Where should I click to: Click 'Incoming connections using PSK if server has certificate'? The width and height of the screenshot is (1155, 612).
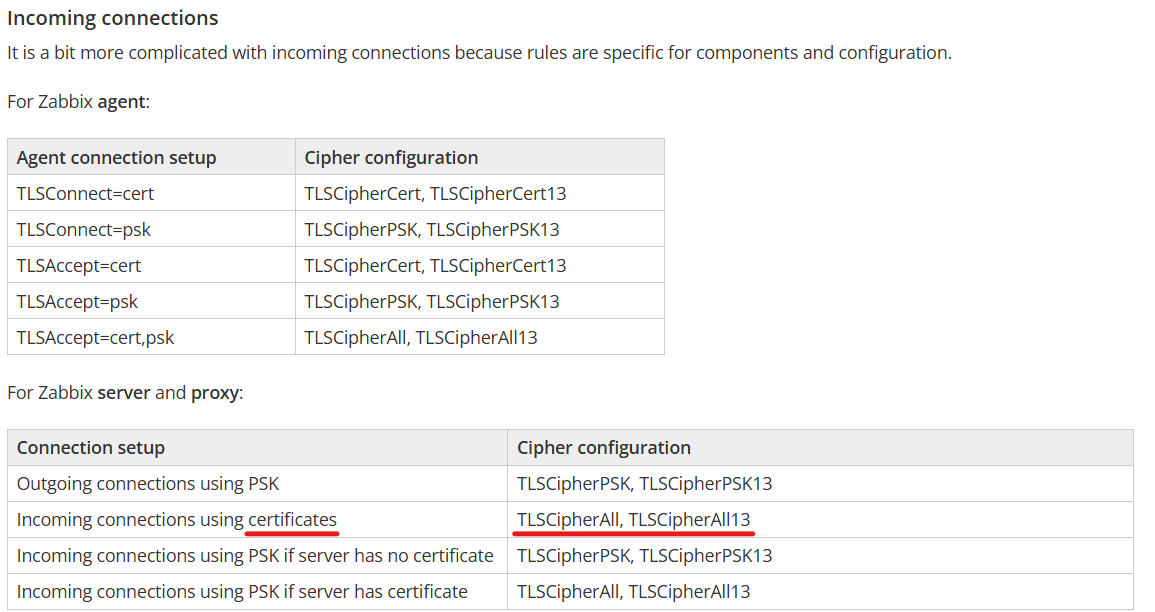coord(242,591)
